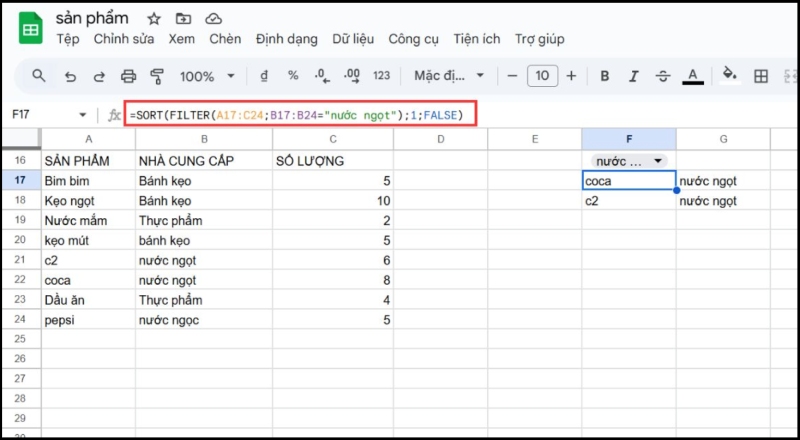This screenshot has height=440, width=800.
Task: Open the Định dạng menu
Action: pos(287,39)
